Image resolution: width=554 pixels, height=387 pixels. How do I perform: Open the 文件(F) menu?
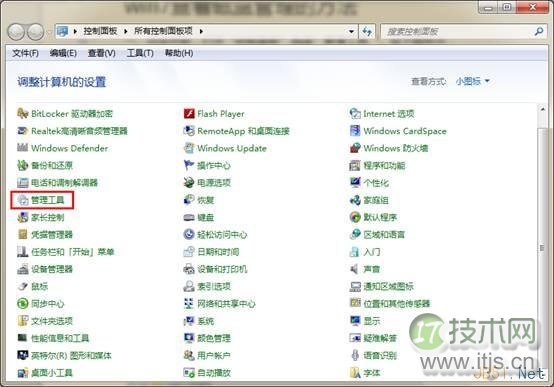pyautogui.click(x=25, y=53)
